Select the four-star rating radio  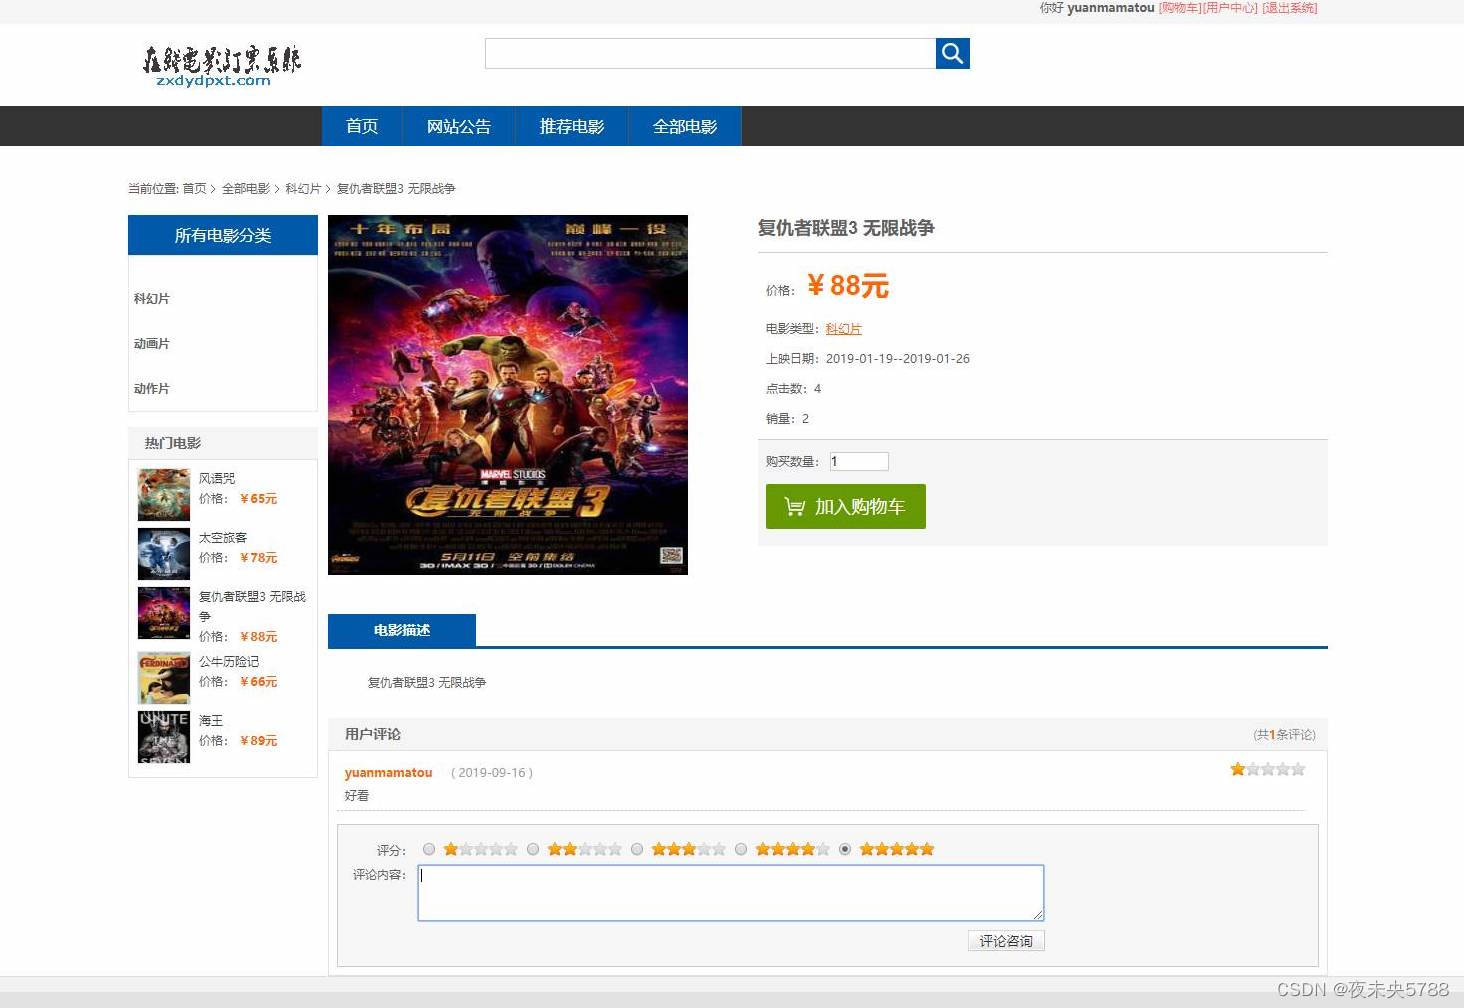(741, 849)
